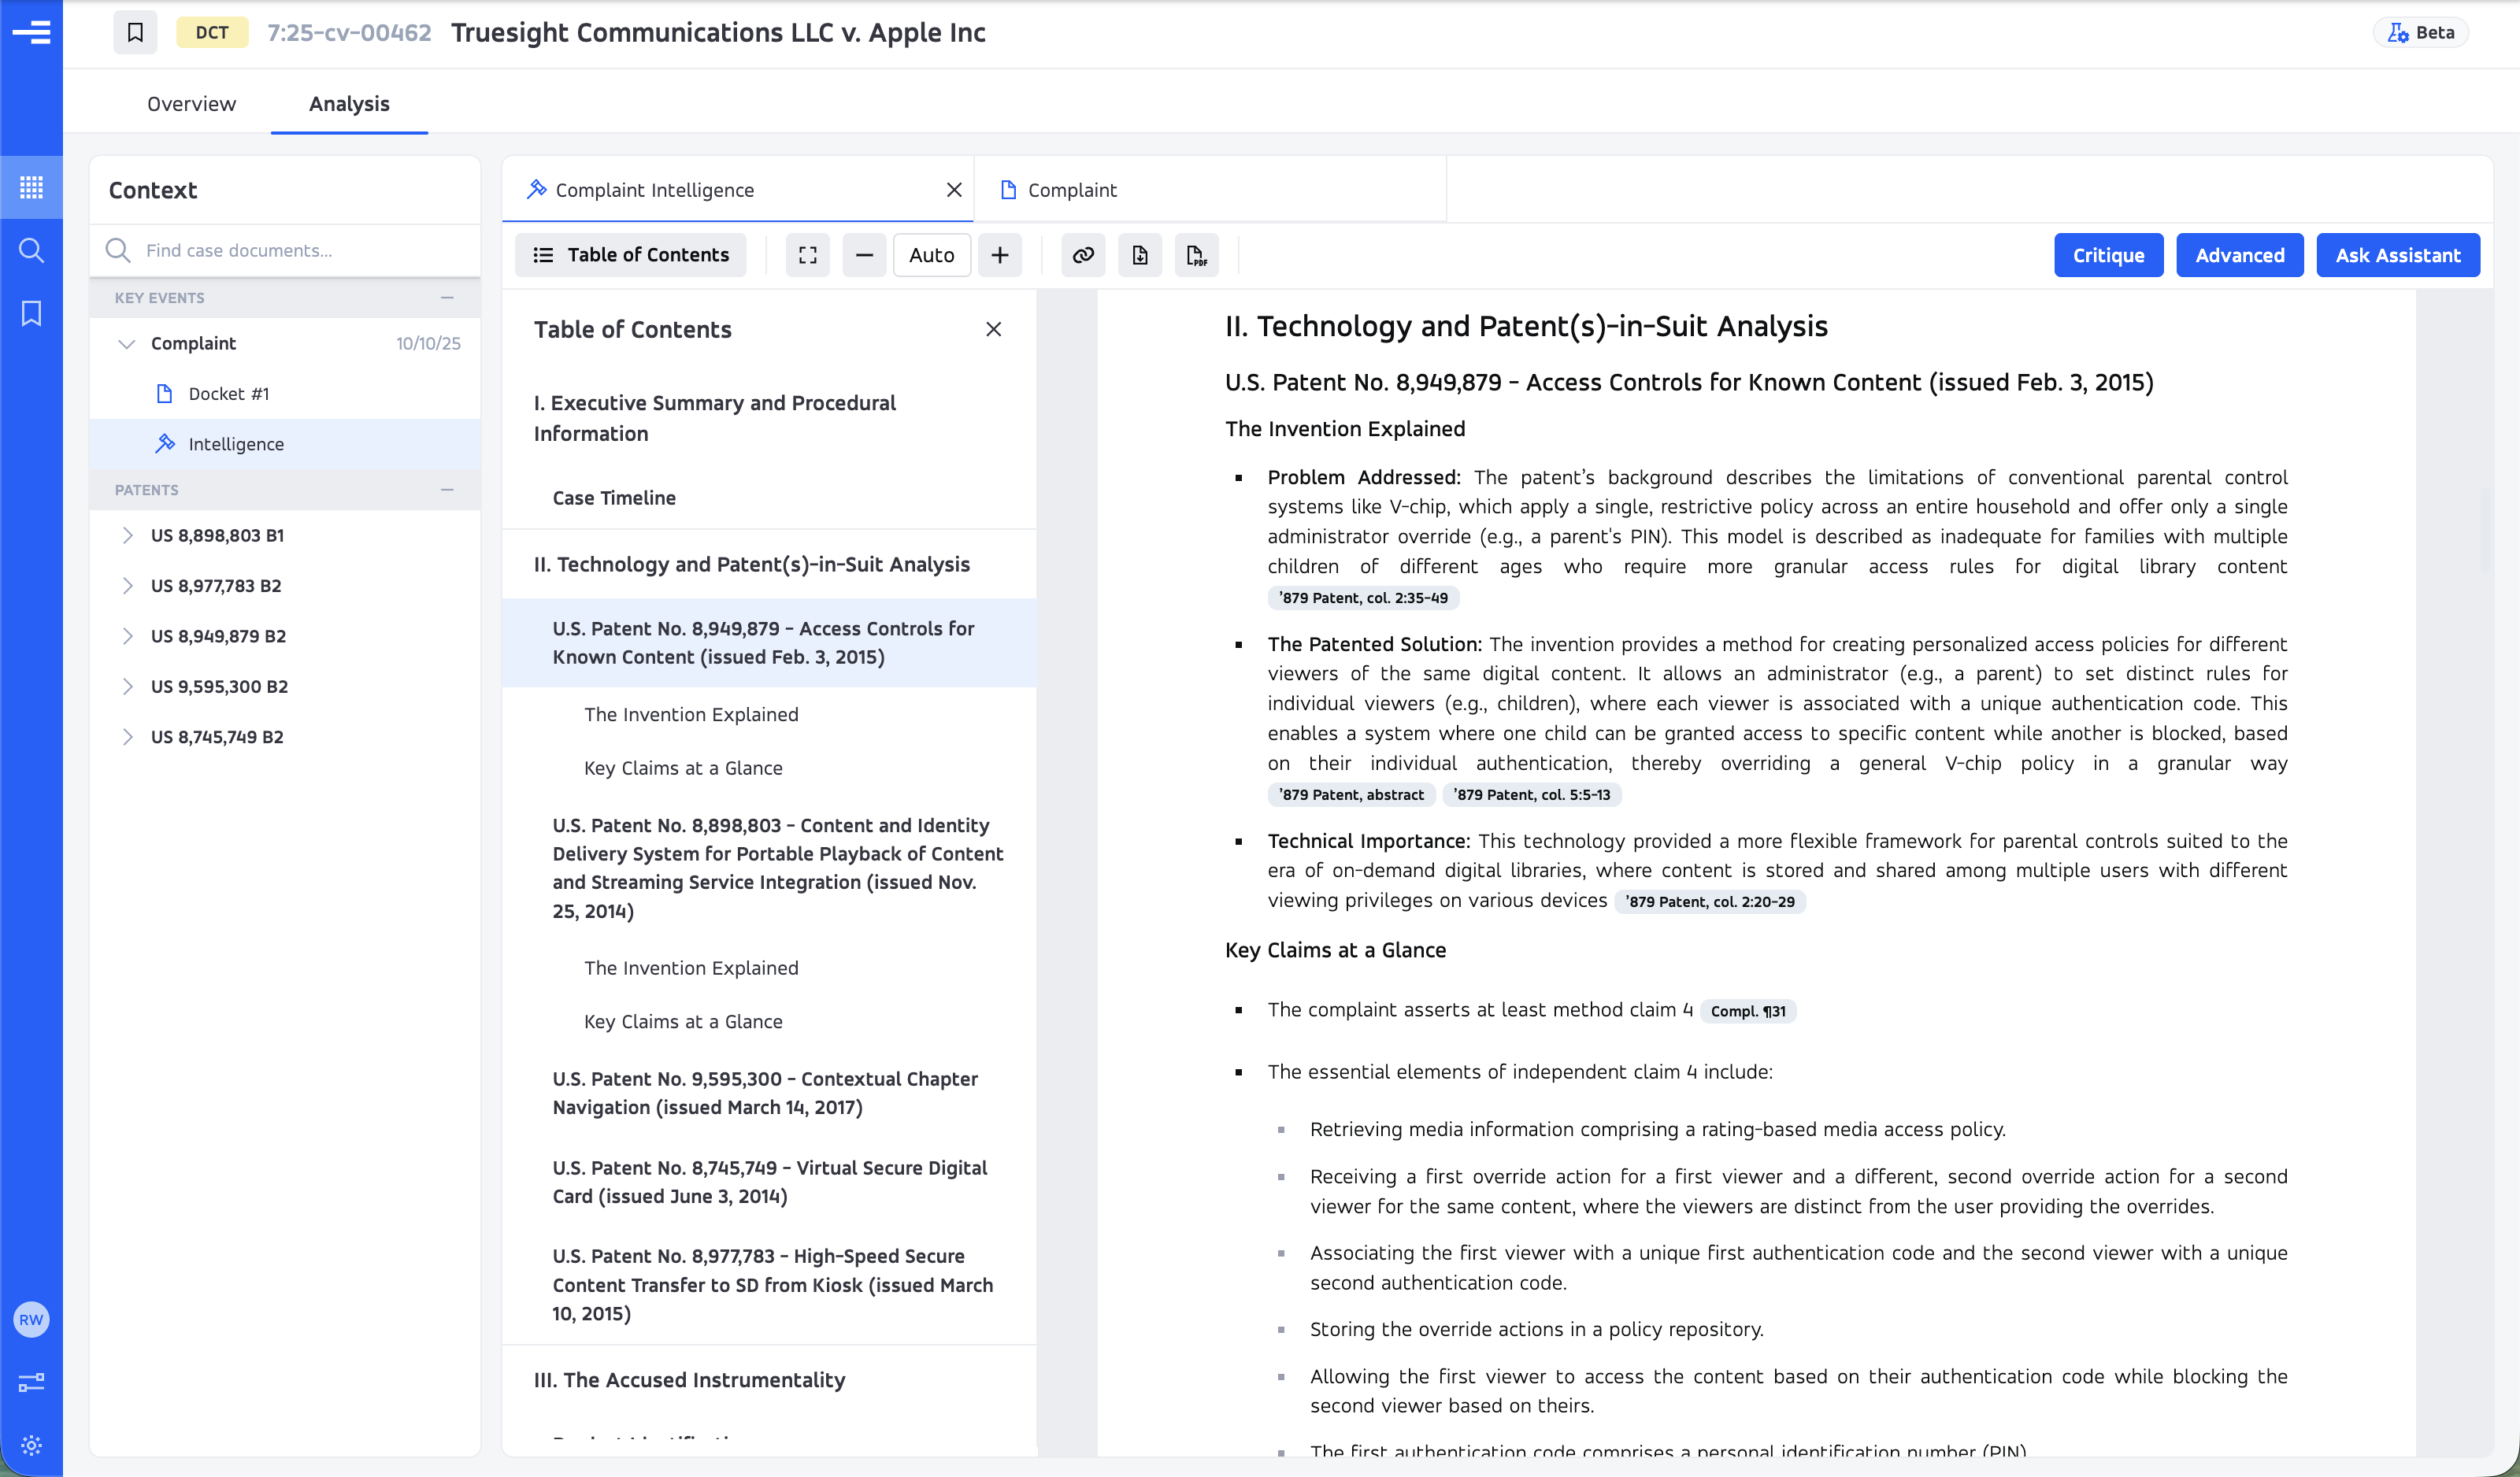Bookmark this case with the bookmark icon
The image size is (2520, 1477).
point(135,33)
